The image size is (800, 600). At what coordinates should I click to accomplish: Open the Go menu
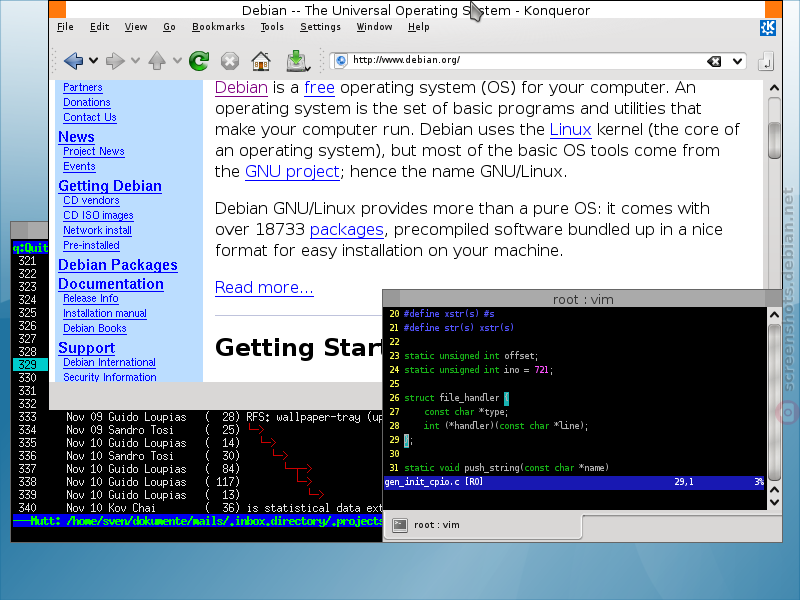[169, 27]
